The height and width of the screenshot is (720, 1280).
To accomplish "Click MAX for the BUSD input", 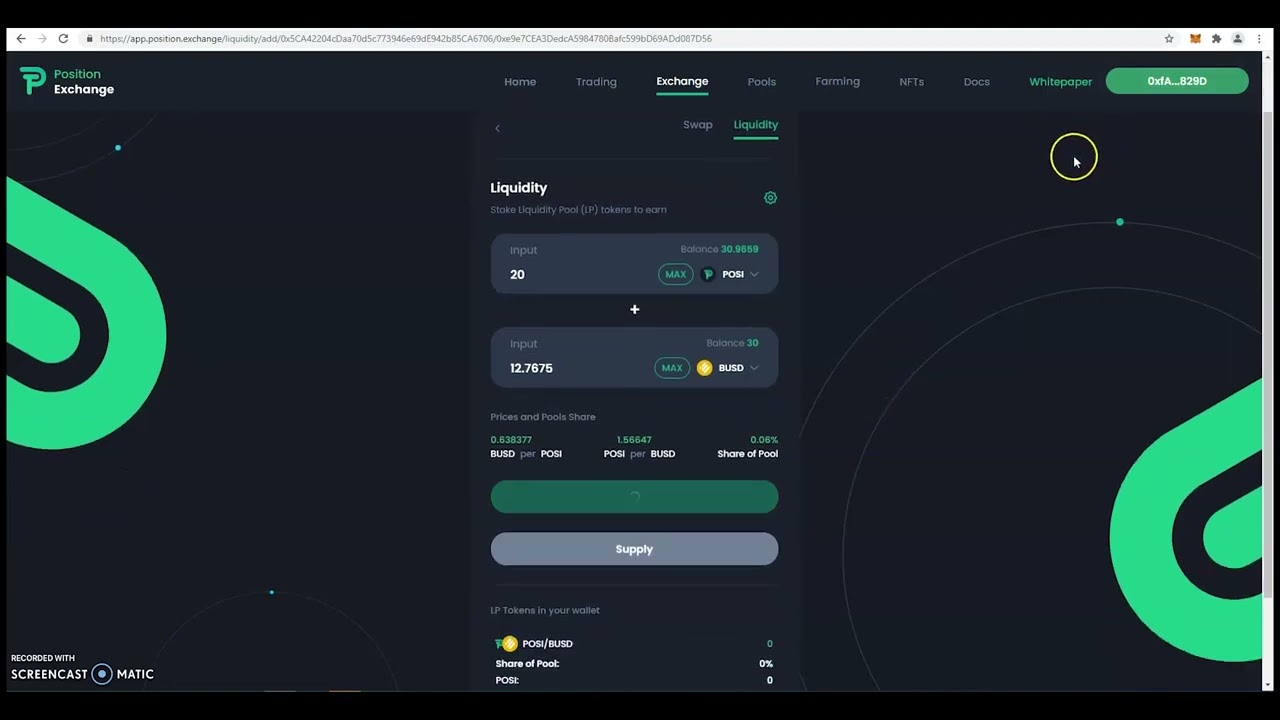I will point(671,368).
